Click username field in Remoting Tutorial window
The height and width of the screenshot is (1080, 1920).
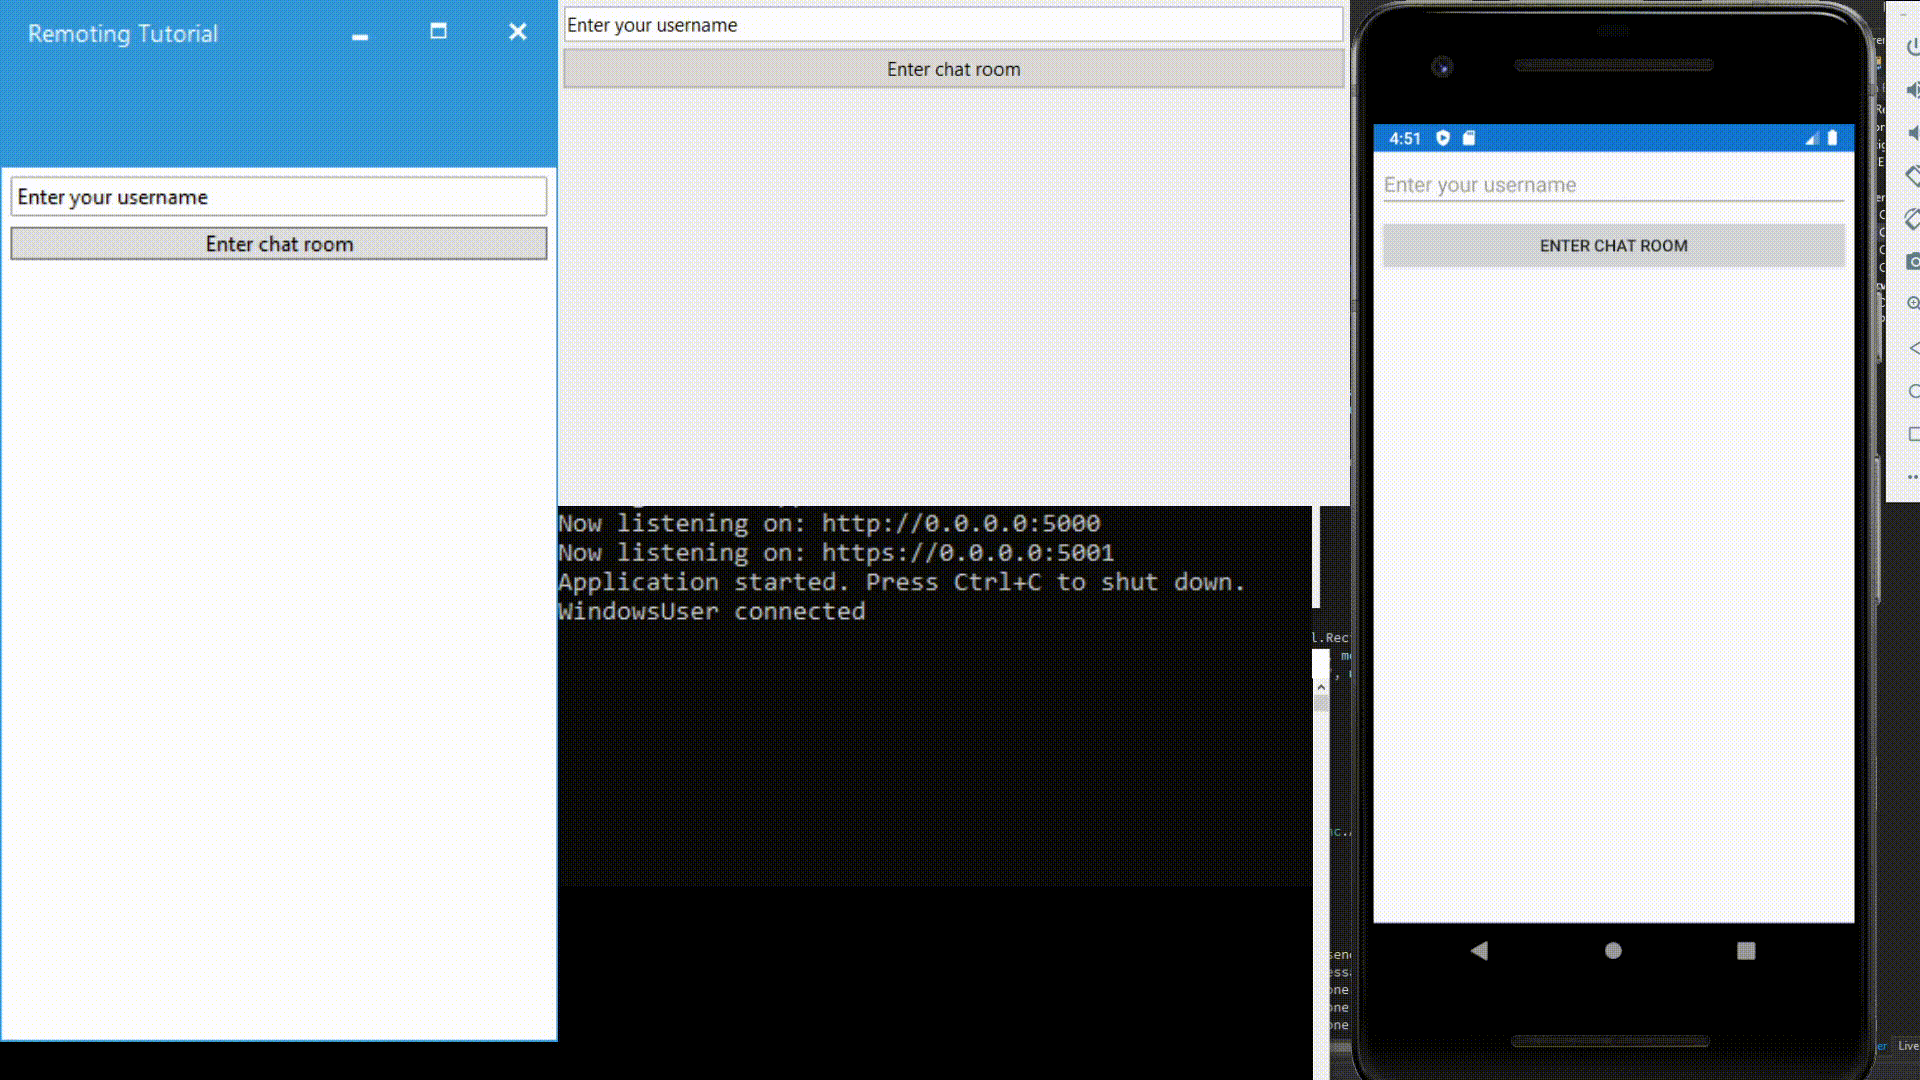[x=279, y=197]
